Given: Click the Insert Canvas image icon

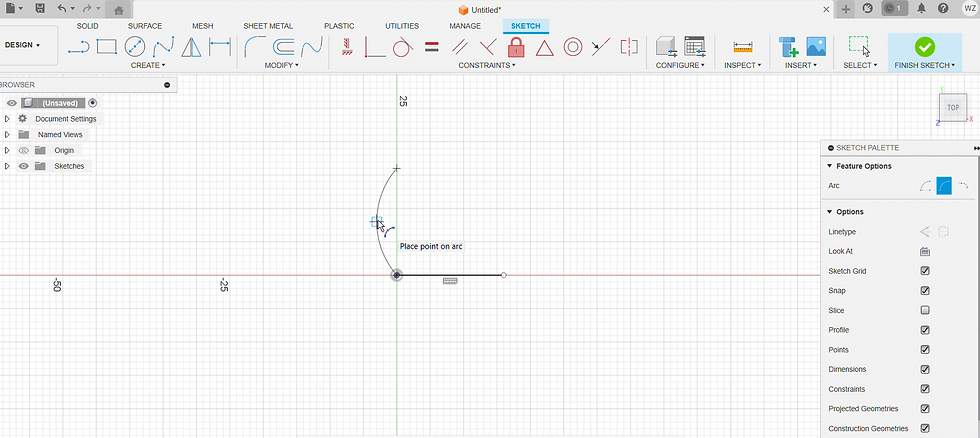Looking at the screenshot, I should 816,46.
